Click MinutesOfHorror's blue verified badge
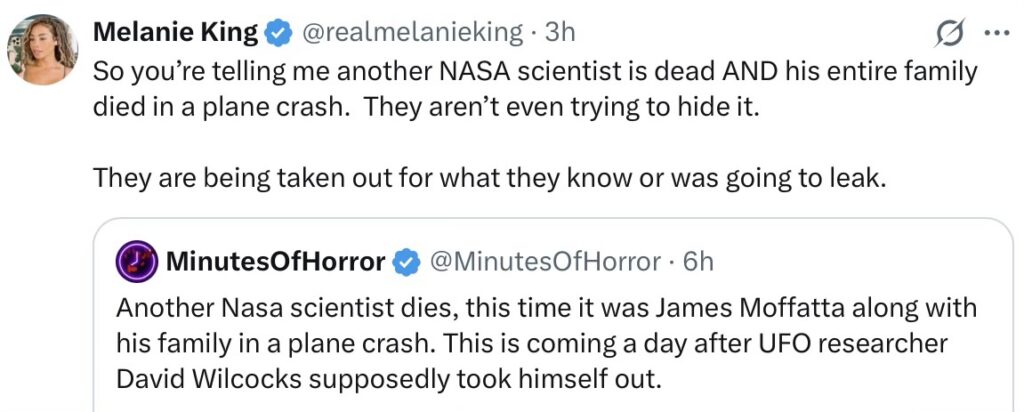 click(405, 262)
